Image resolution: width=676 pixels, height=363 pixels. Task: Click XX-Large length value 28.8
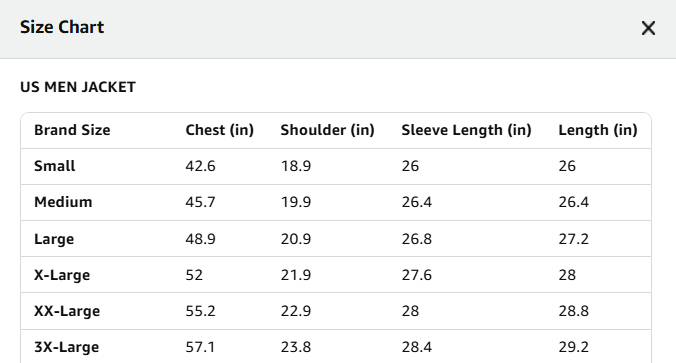573,311
